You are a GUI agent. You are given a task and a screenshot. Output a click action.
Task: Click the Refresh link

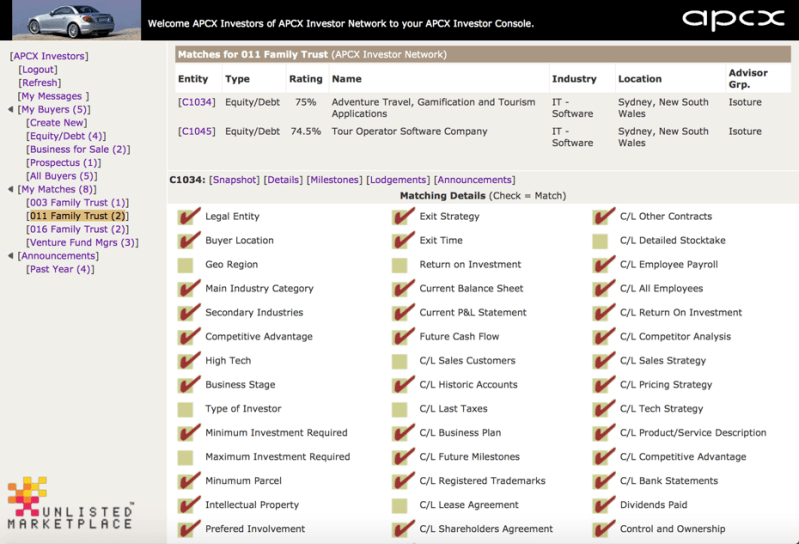[40, 83]
